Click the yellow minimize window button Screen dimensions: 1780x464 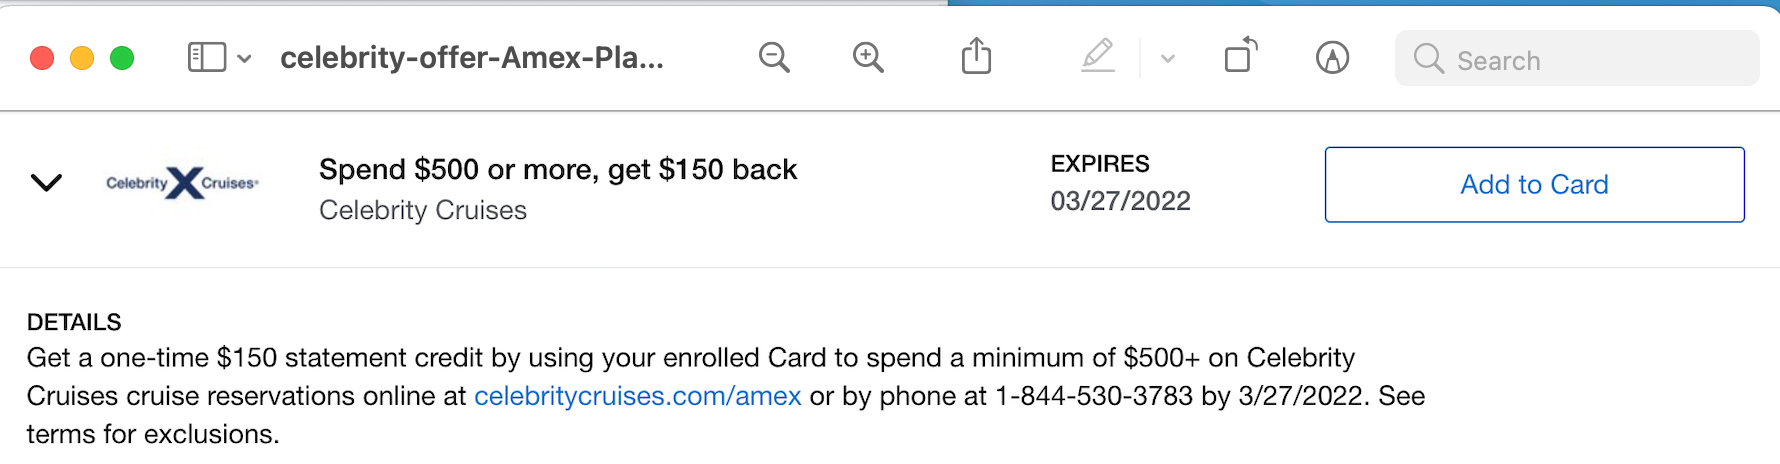[x=82, y=58]
